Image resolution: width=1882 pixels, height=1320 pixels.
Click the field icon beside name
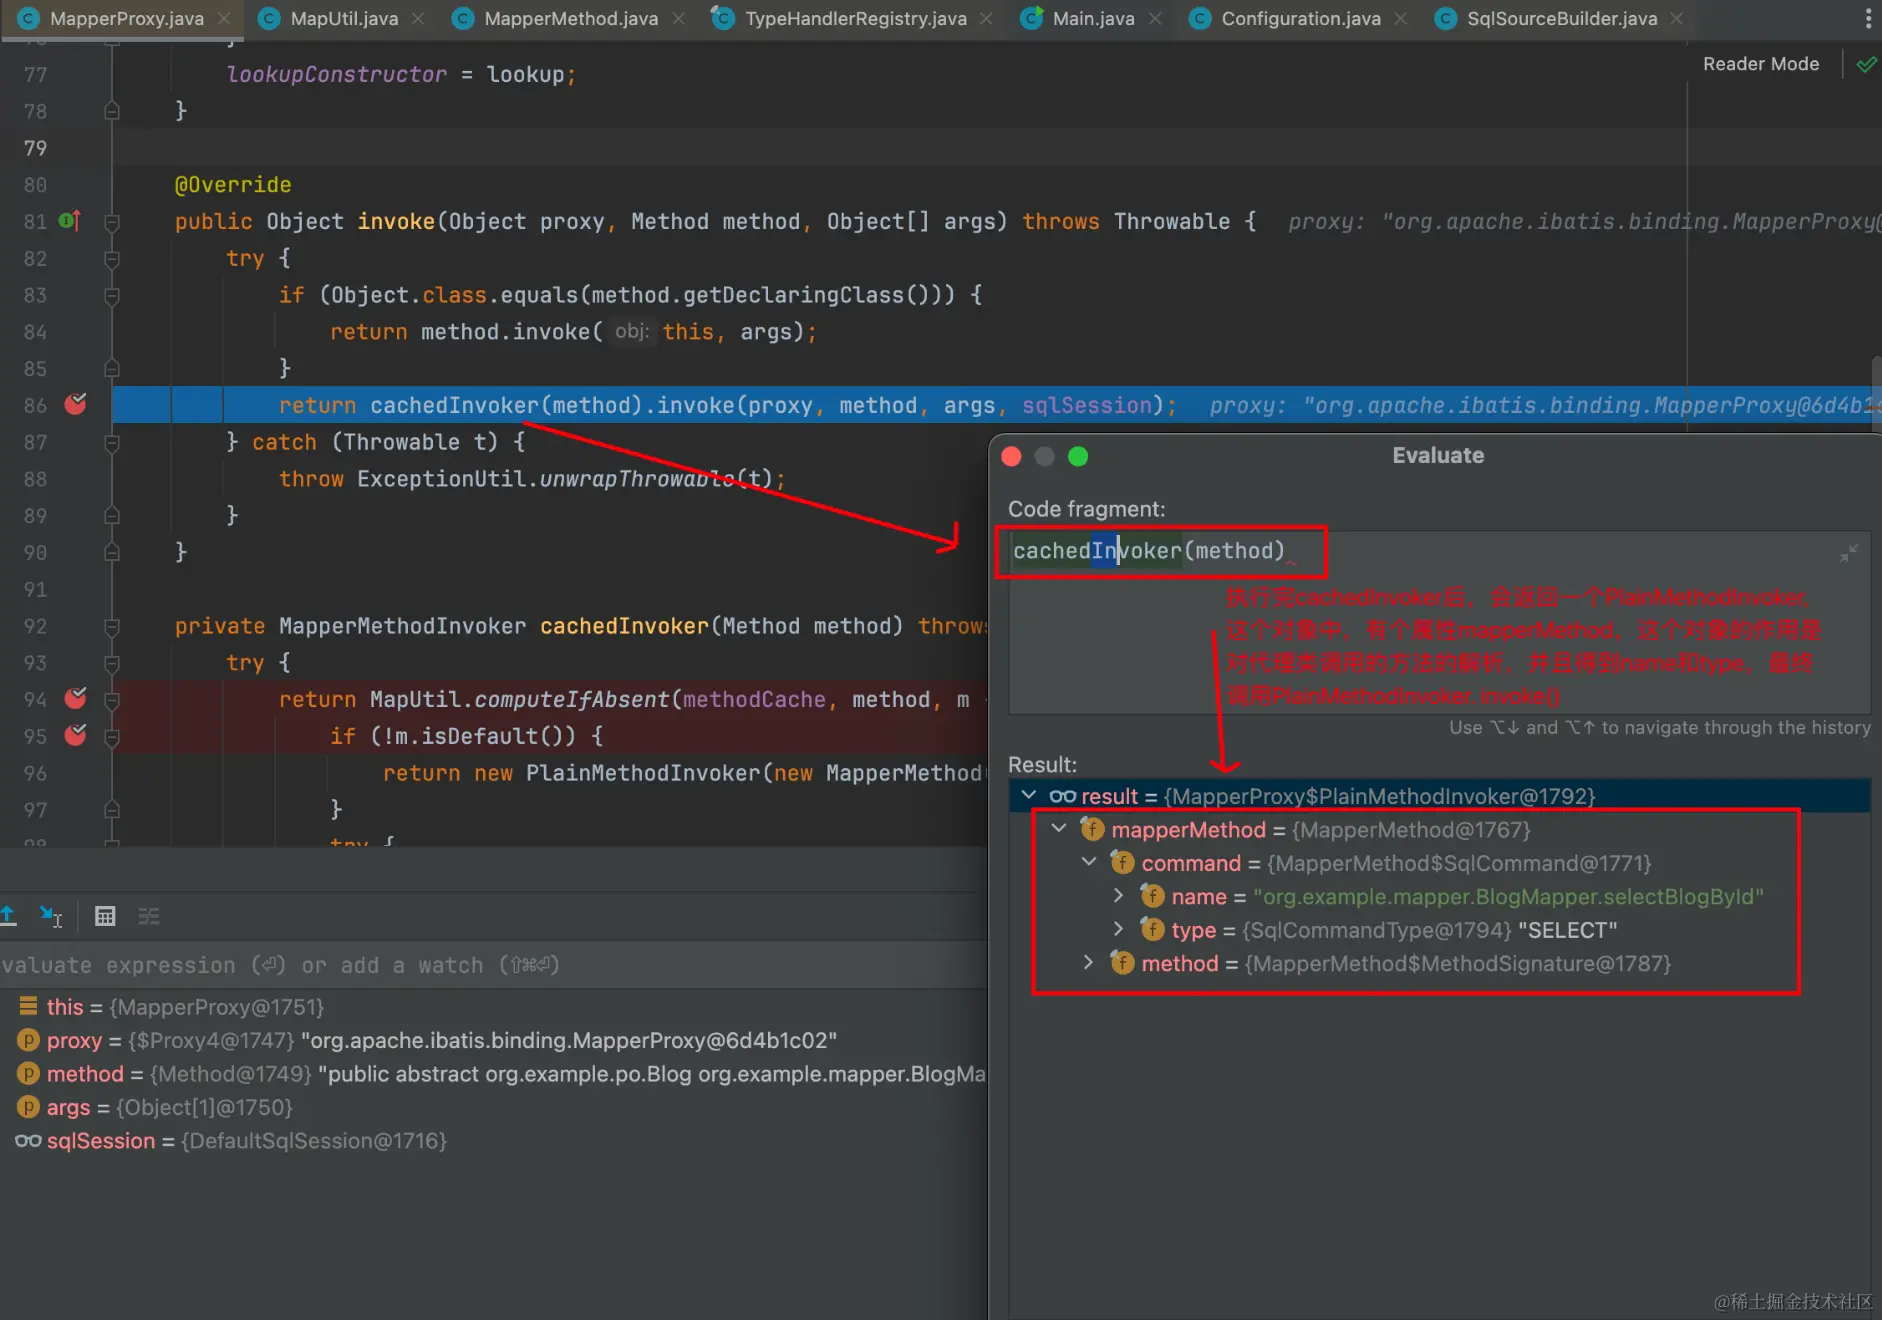click(1152, 896)
